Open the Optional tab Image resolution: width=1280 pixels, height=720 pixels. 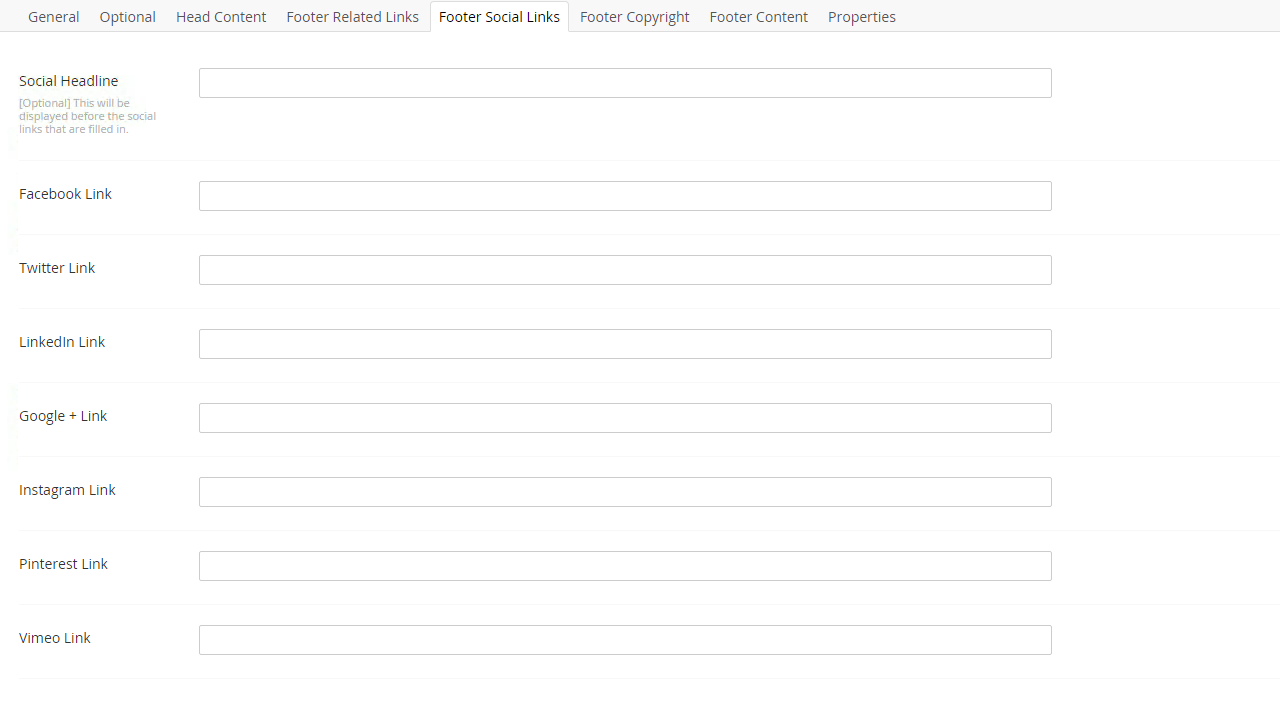click(x=128, y=17)
